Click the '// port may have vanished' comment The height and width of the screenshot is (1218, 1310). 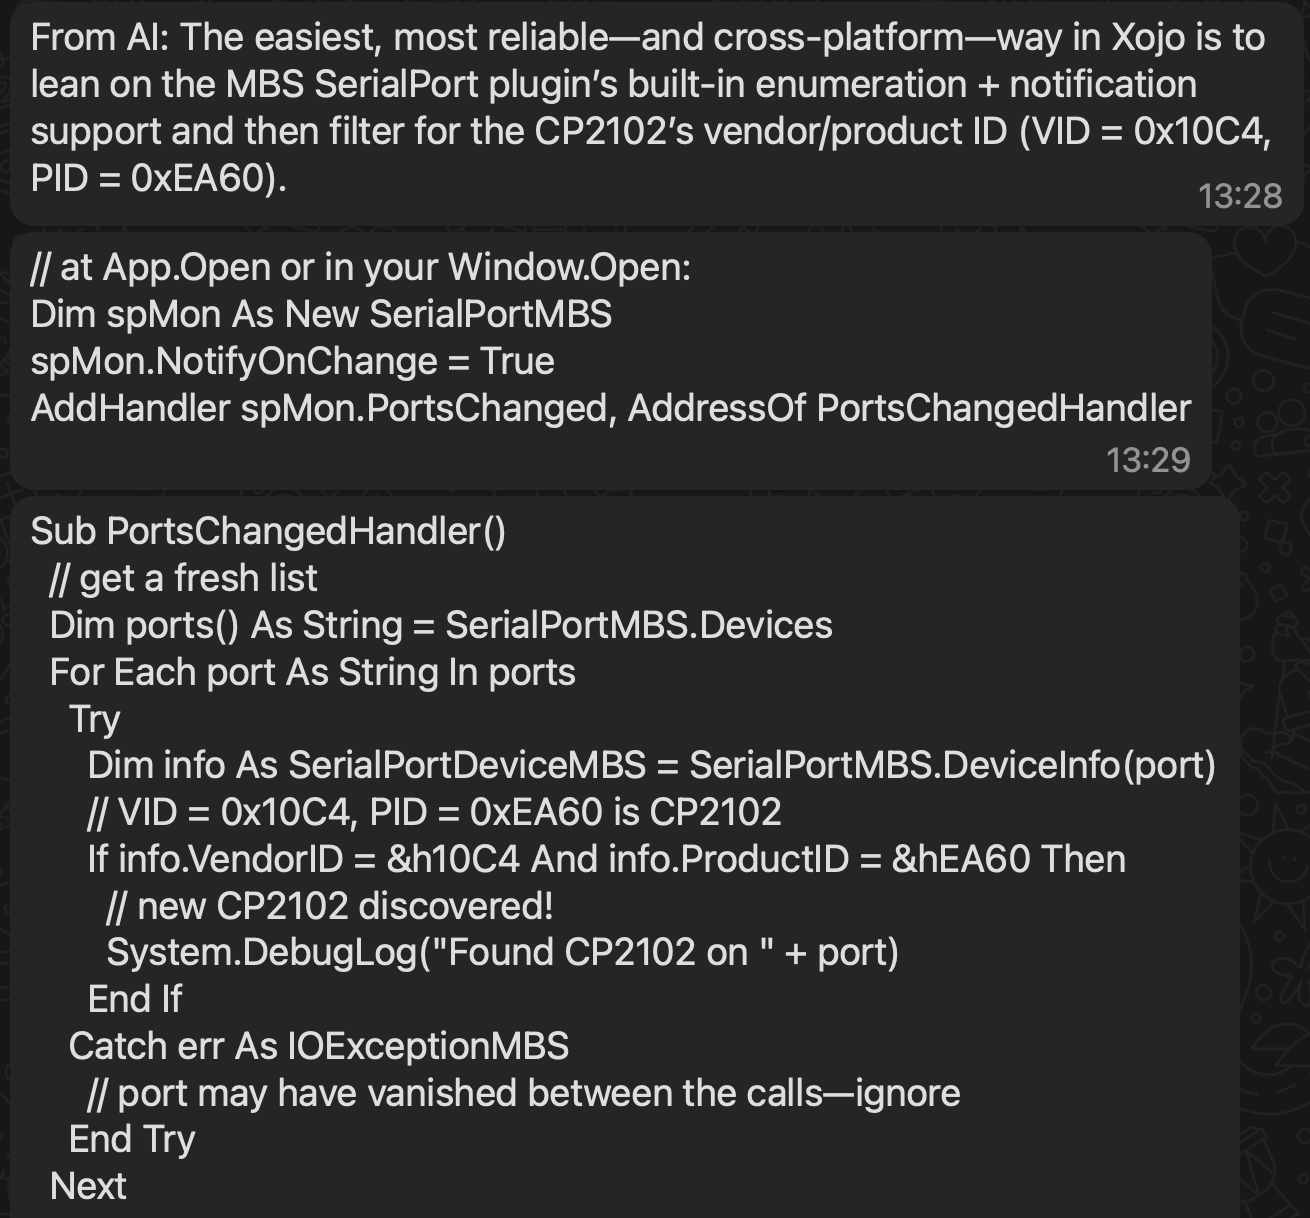(x=524, y=1093)
